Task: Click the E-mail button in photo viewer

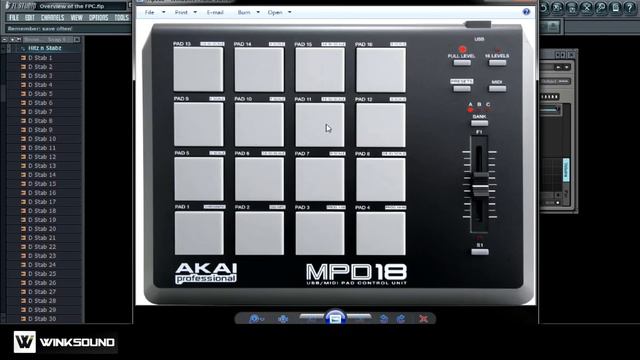Action: [215, 12]
